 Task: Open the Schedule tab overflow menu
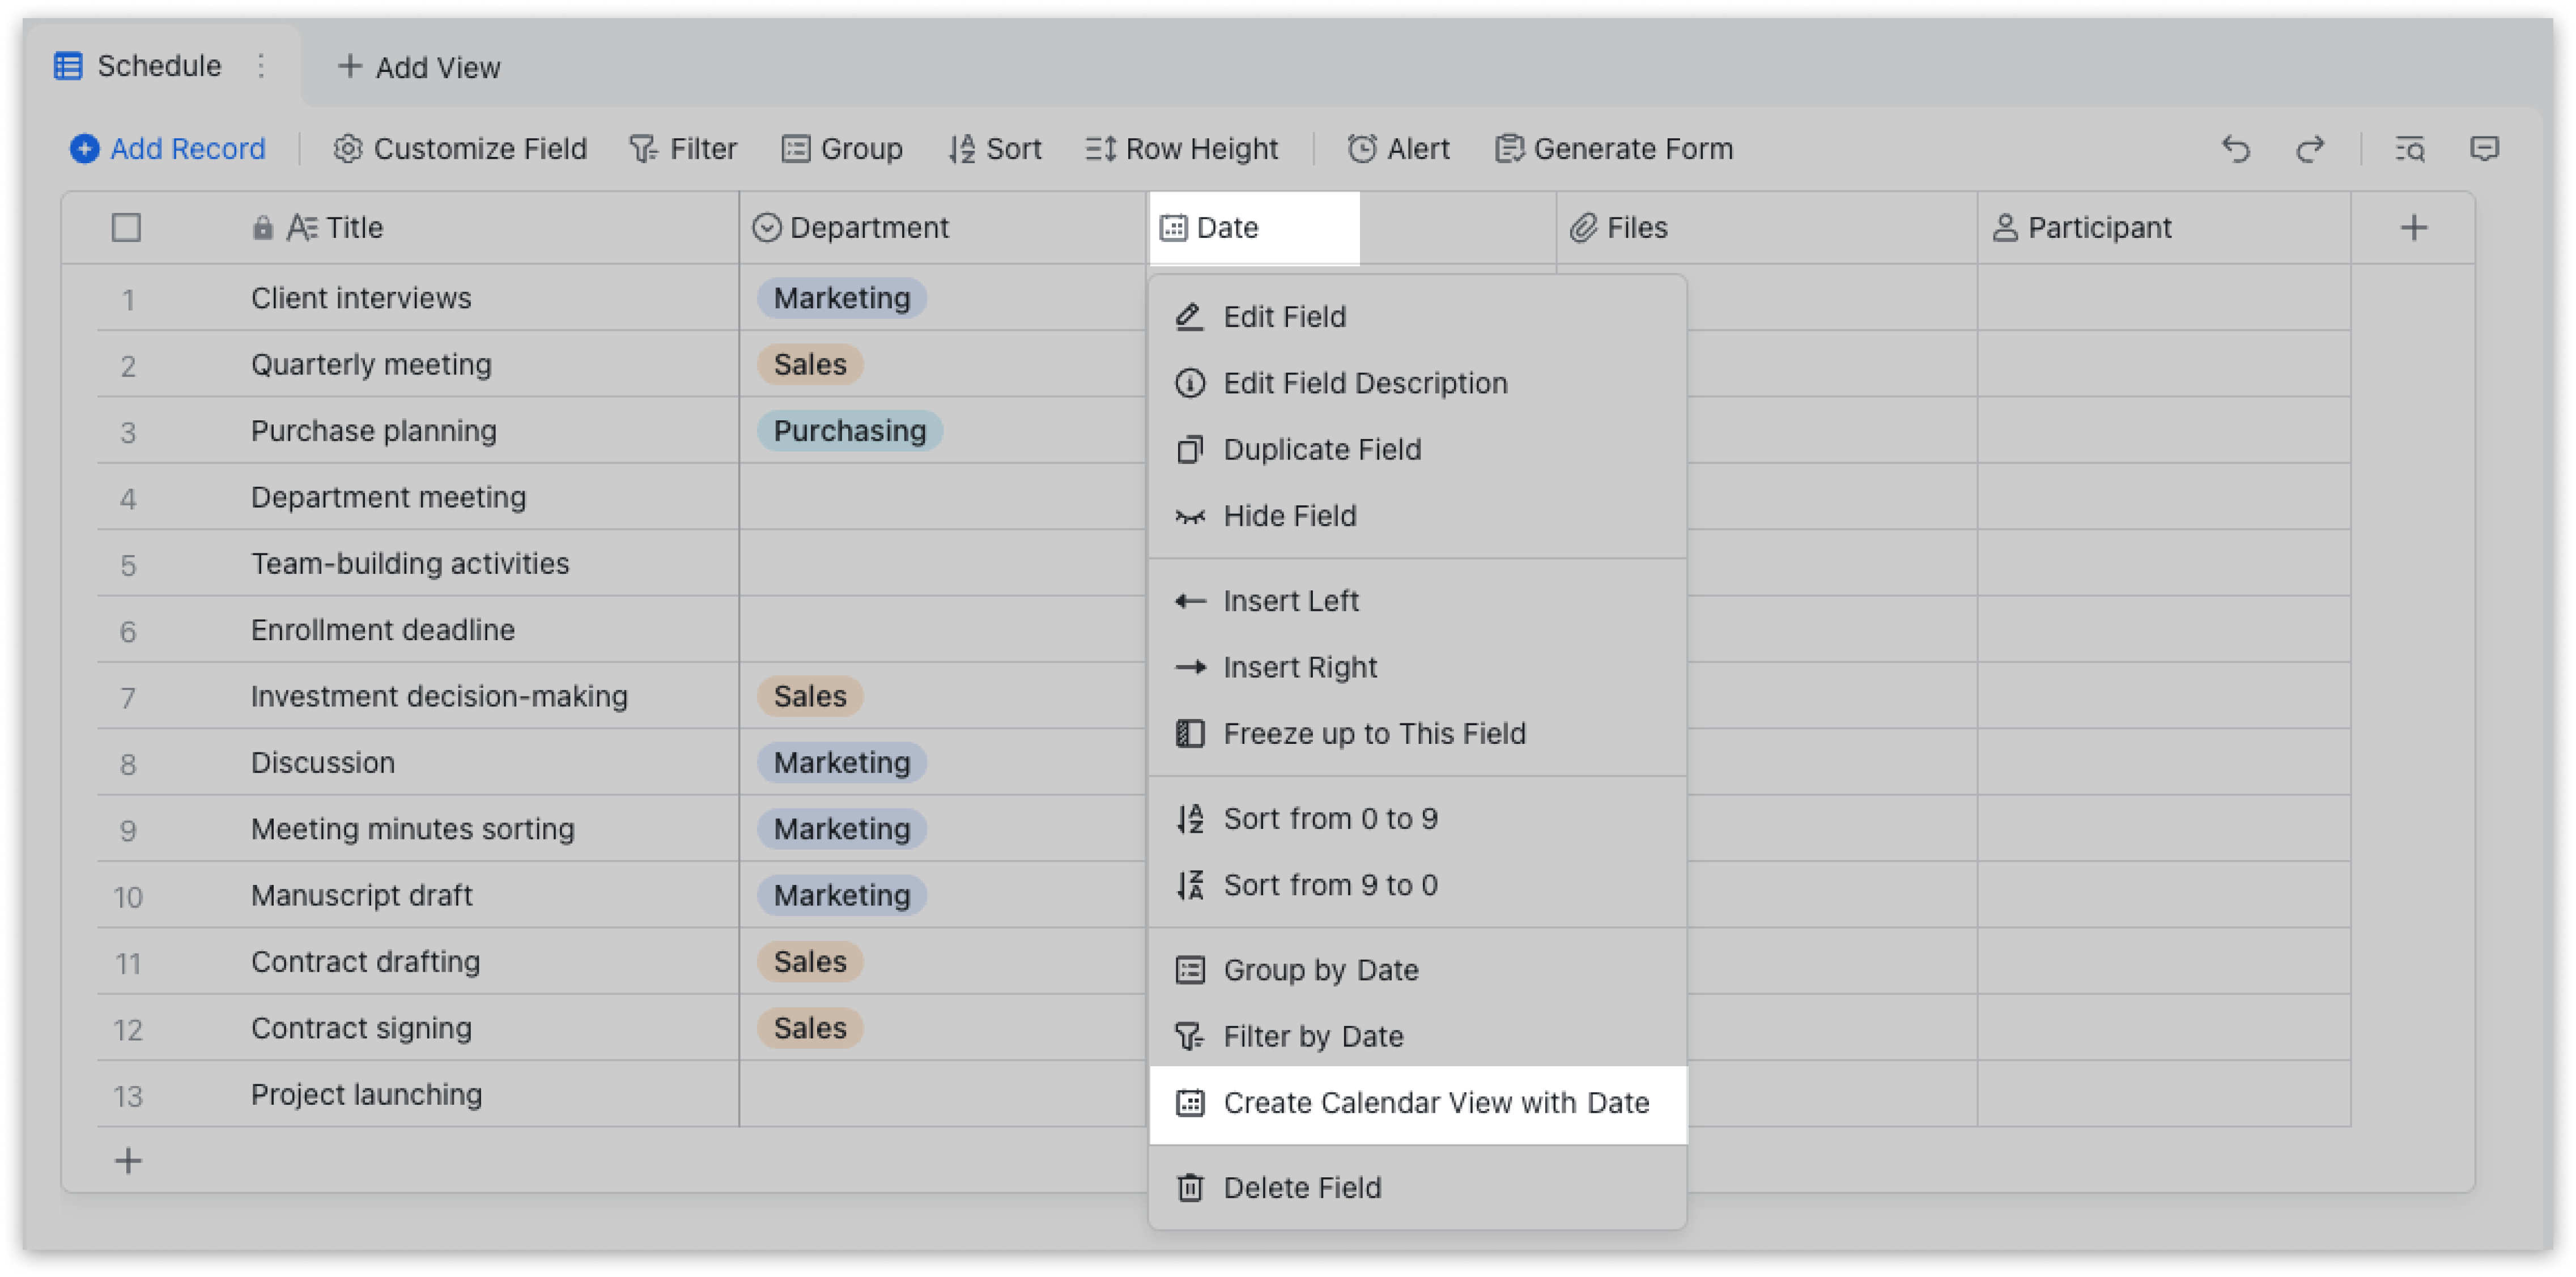[261, 66]
